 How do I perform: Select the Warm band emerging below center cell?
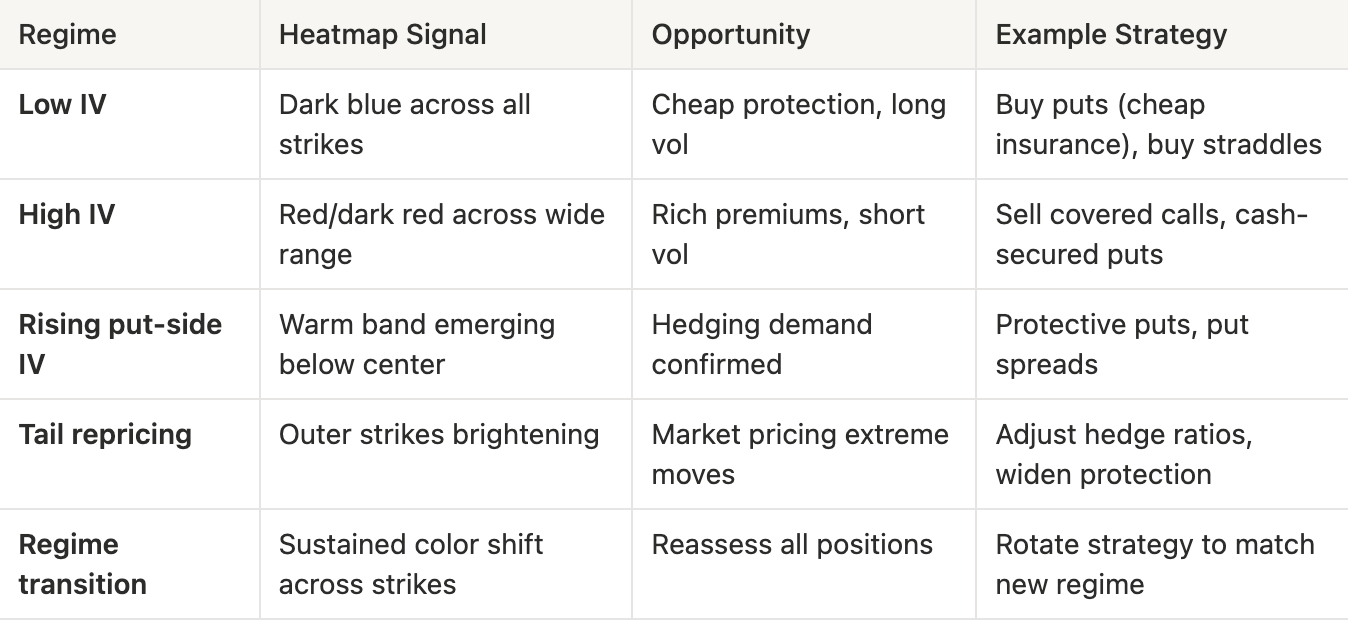(x=416, y=344)
